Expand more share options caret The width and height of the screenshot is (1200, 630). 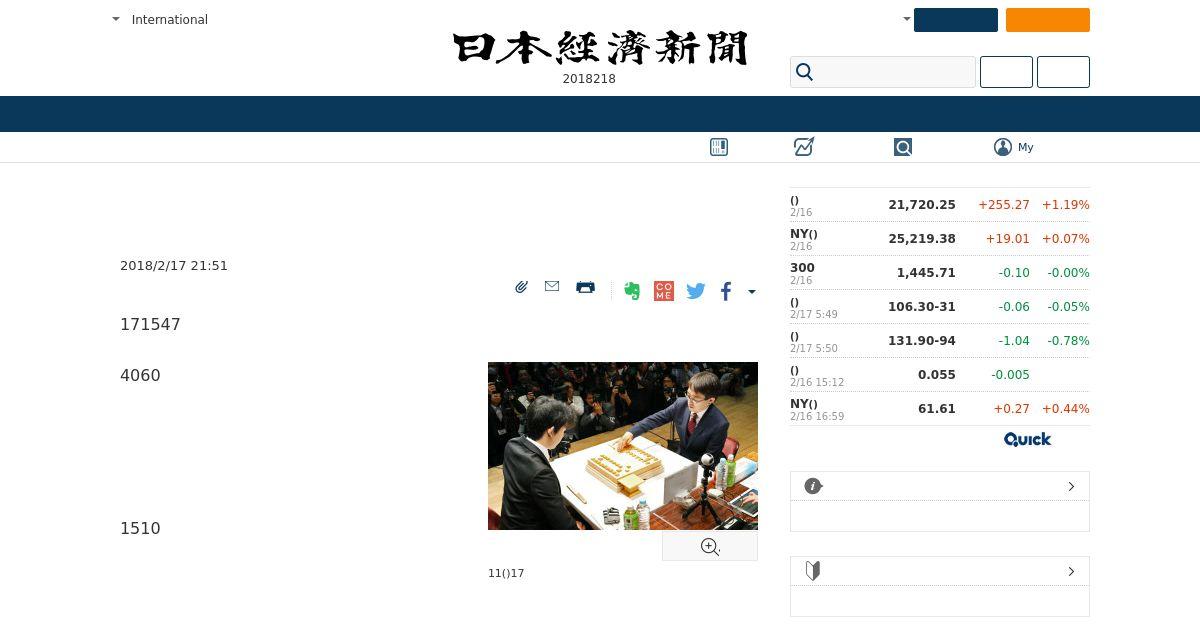point(752,292)
